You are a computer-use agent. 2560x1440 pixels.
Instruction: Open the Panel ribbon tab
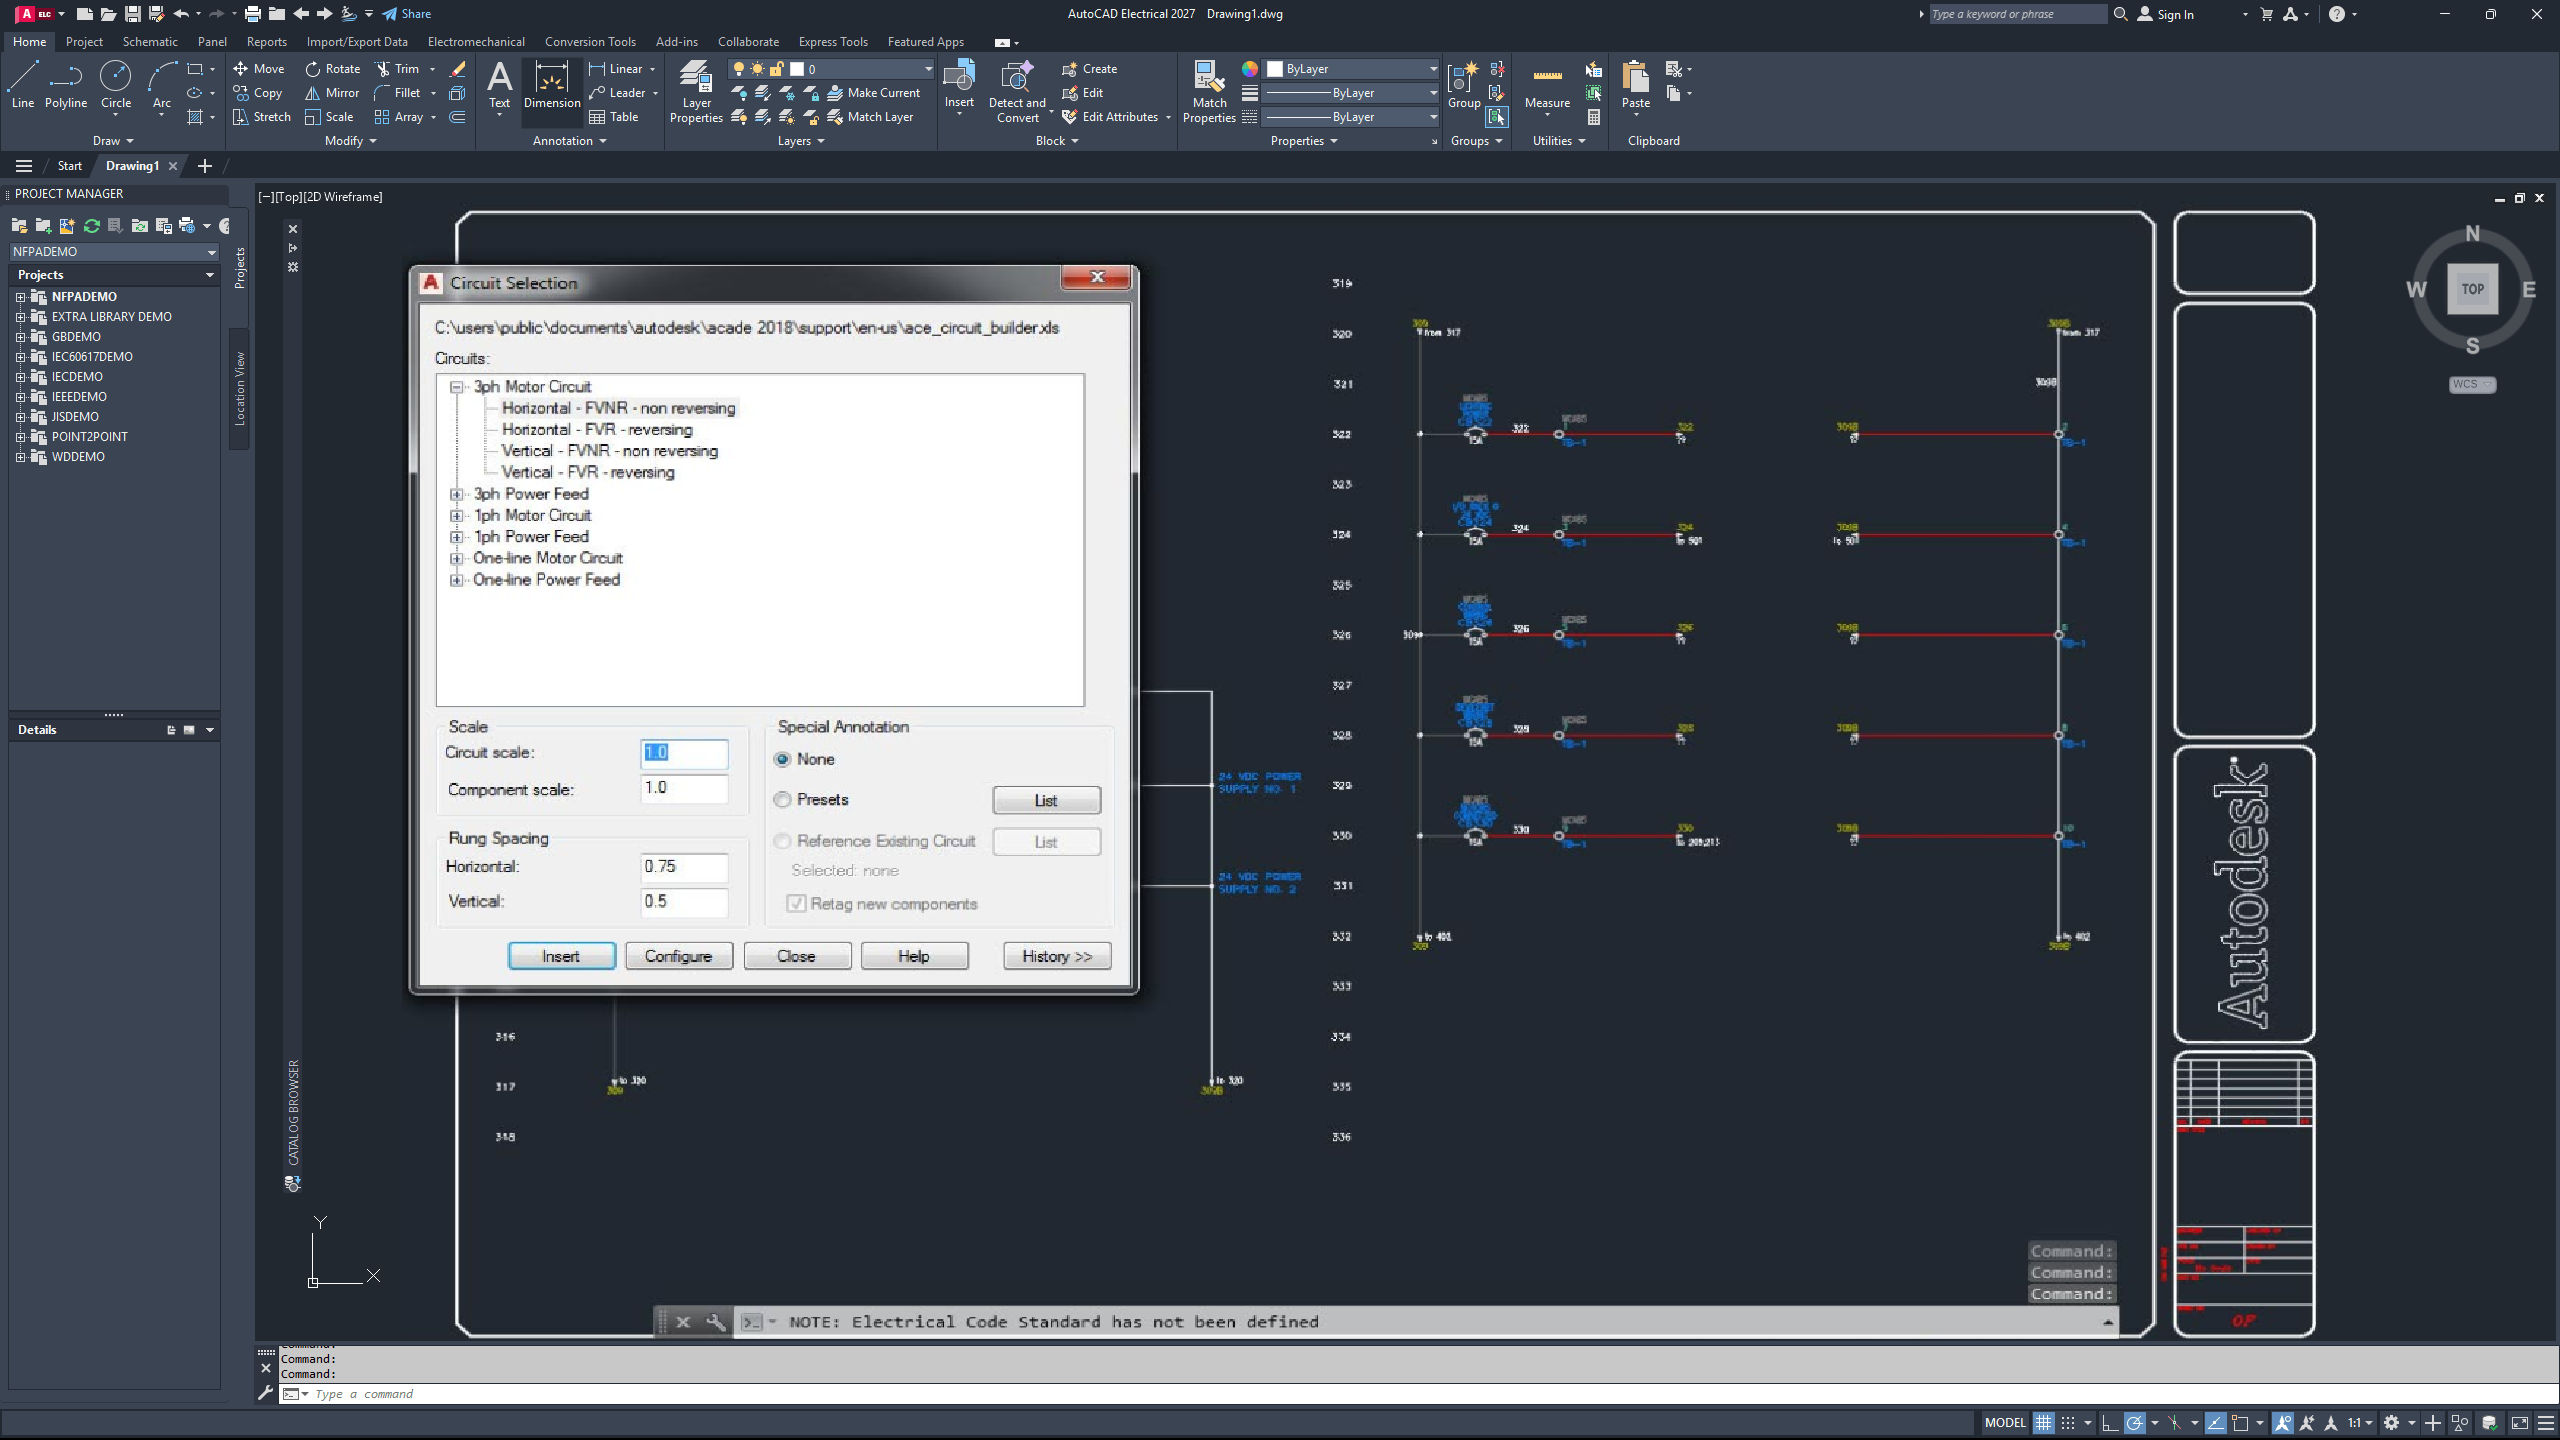point(212,42)
